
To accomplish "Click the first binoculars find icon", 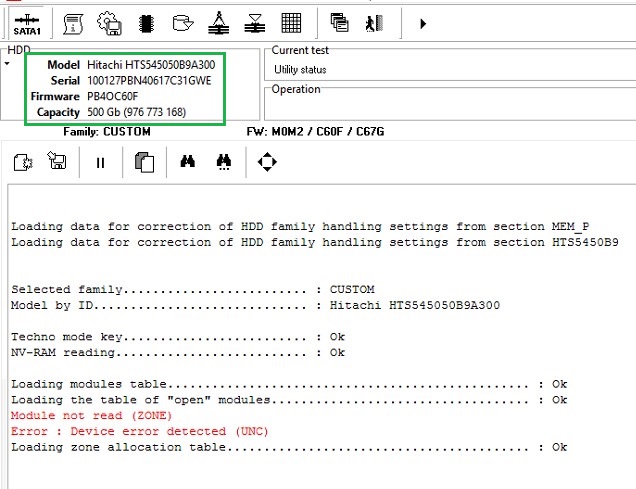I will pos(187,162).
